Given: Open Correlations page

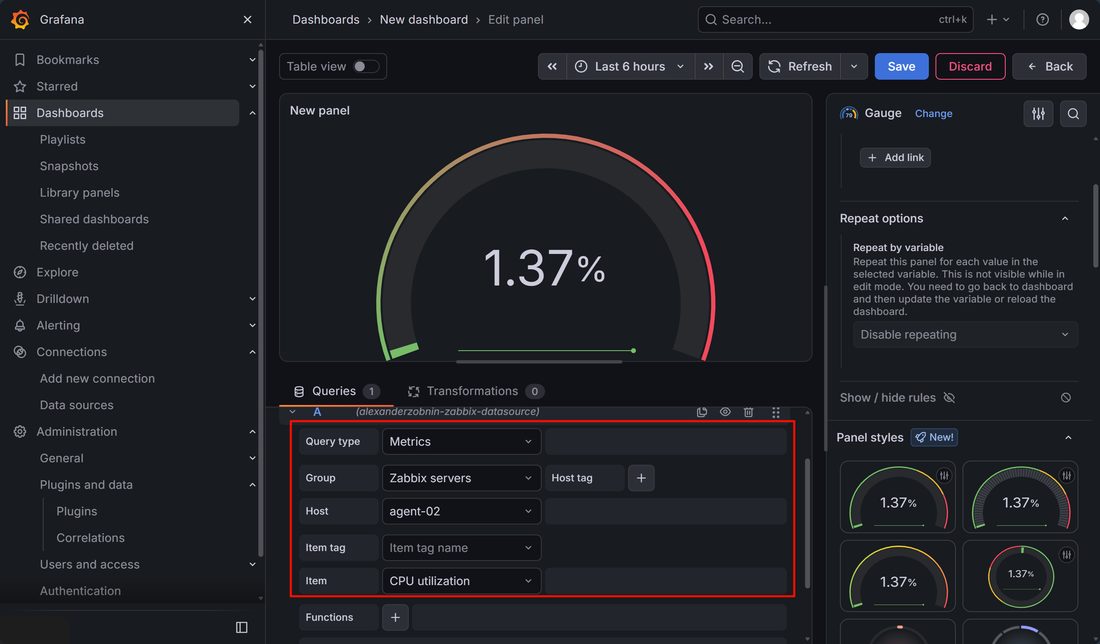Looking at the screenshot, I should click(90, 538).
